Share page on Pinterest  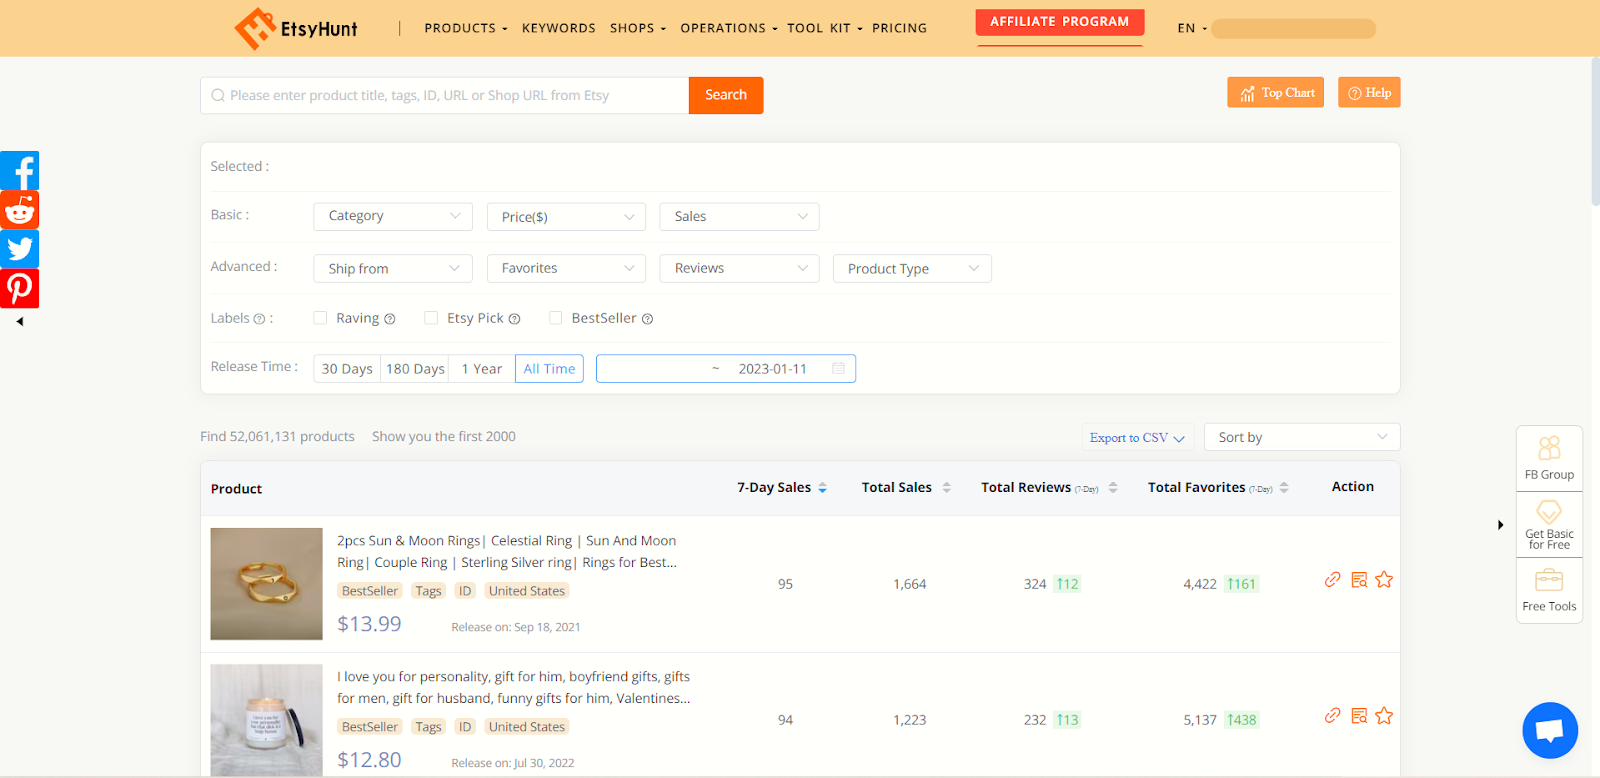click(x=20, y=288)
